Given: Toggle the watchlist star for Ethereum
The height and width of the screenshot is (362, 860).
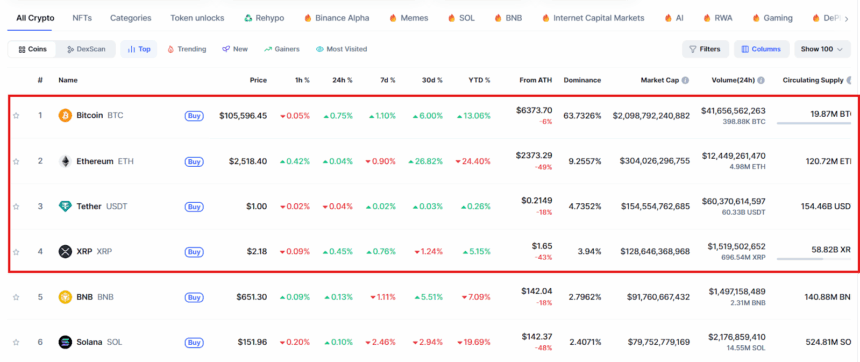Looking at the screenshot, I should (16, 161).
